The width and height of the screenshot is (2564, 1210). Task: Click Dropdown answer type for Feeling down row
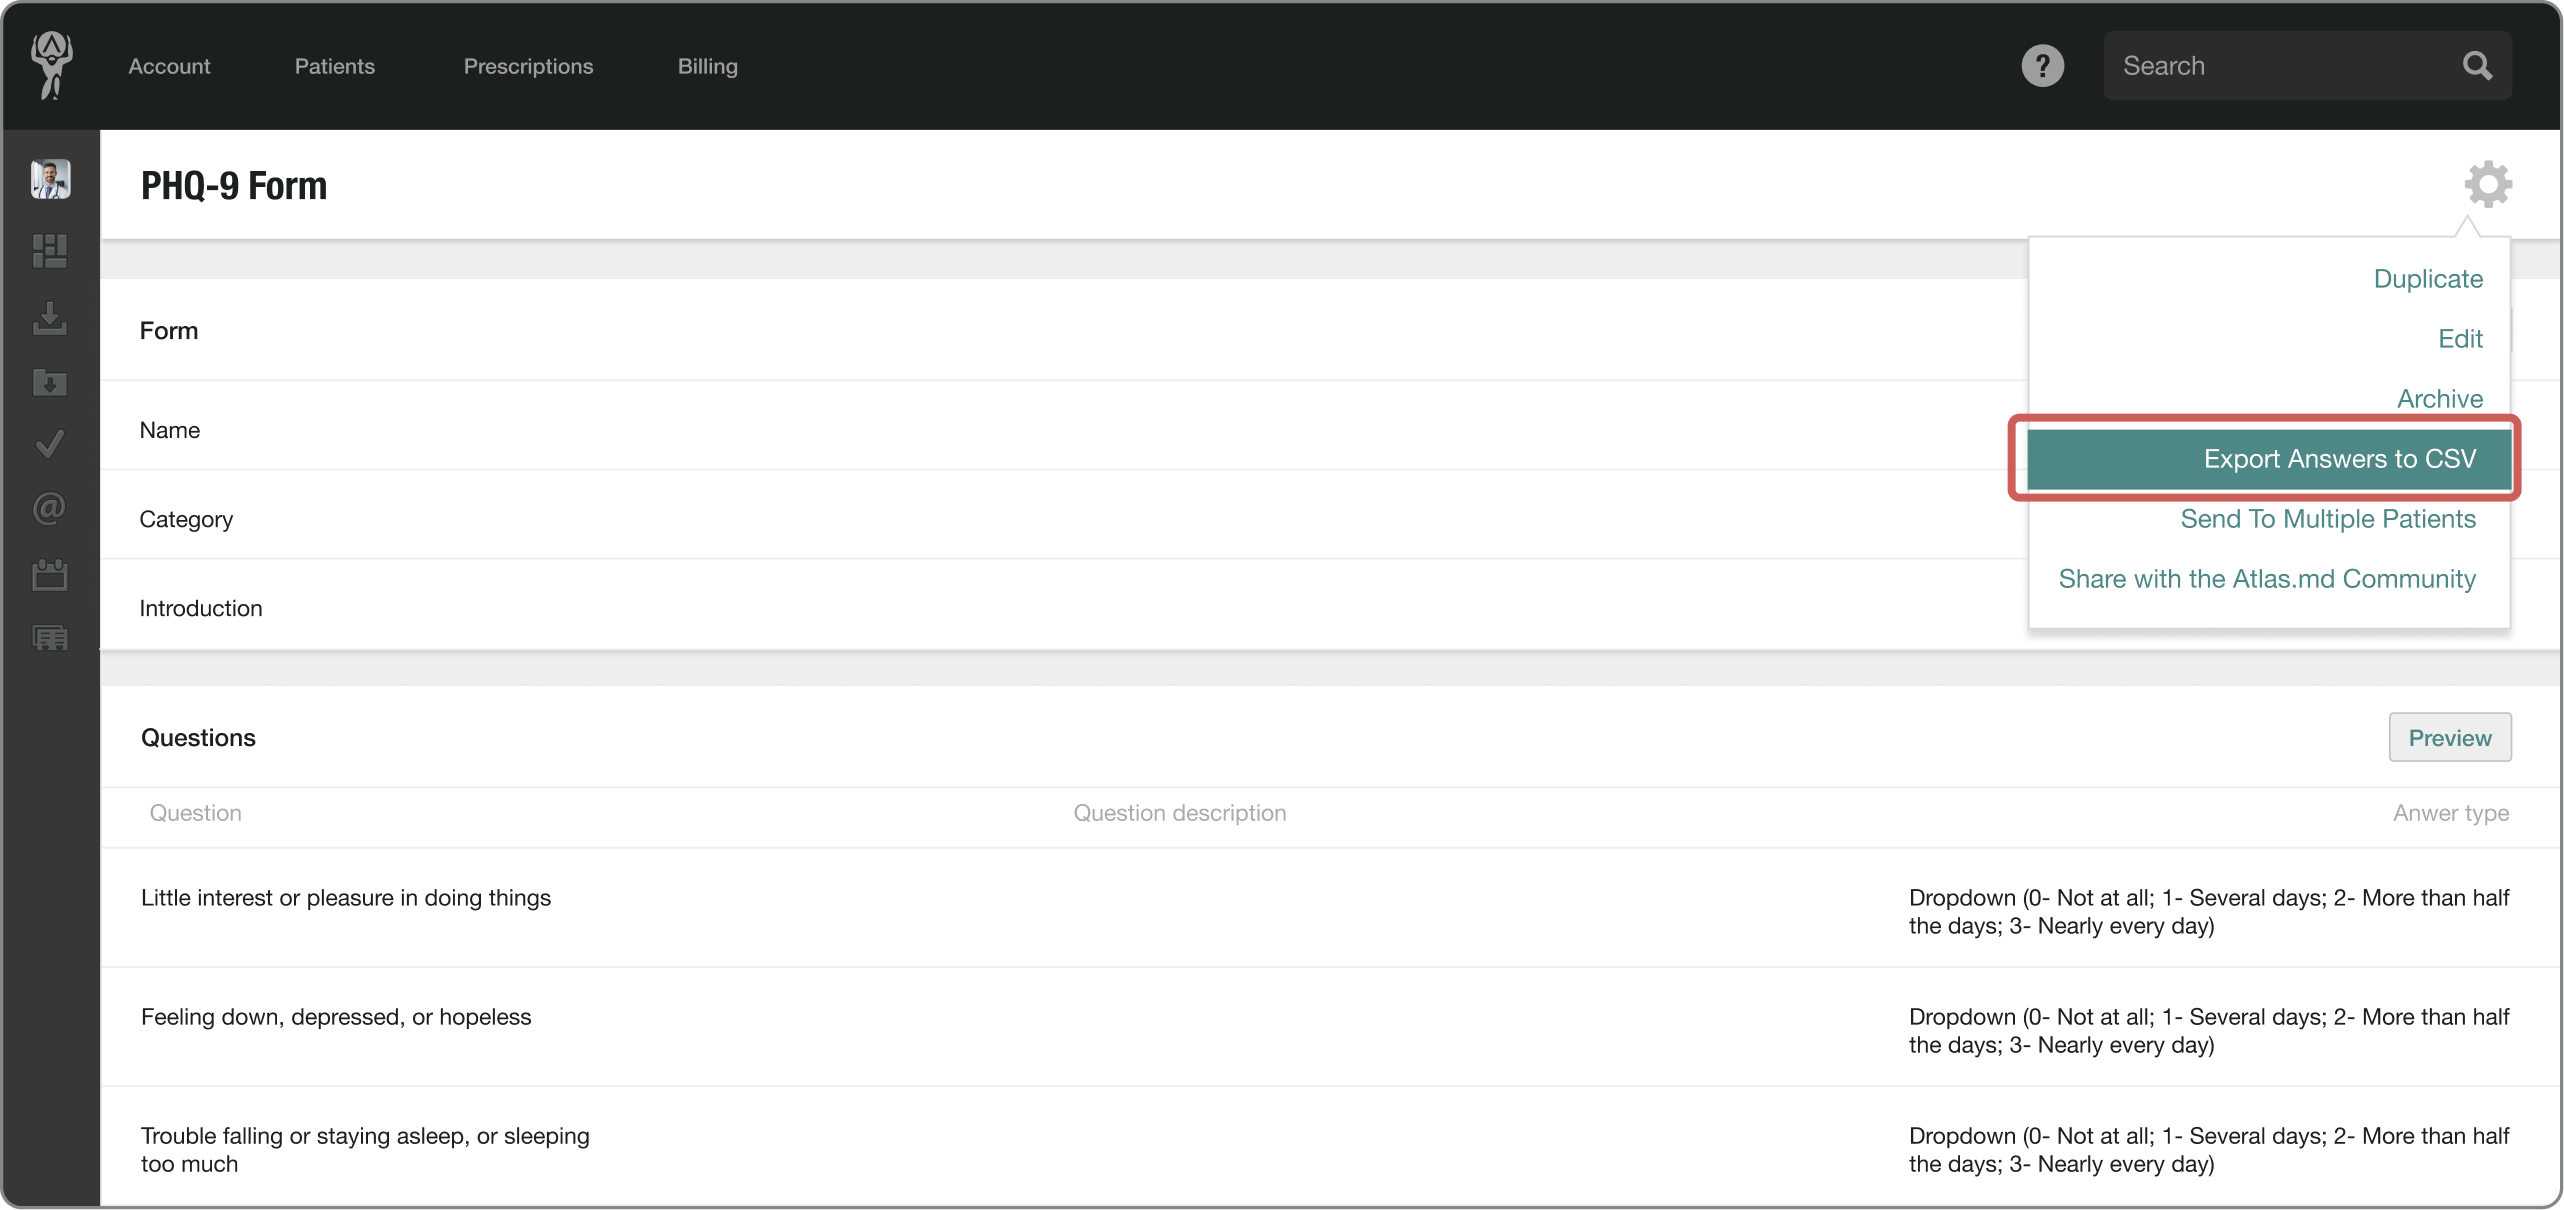[x=2209, y=1031]
